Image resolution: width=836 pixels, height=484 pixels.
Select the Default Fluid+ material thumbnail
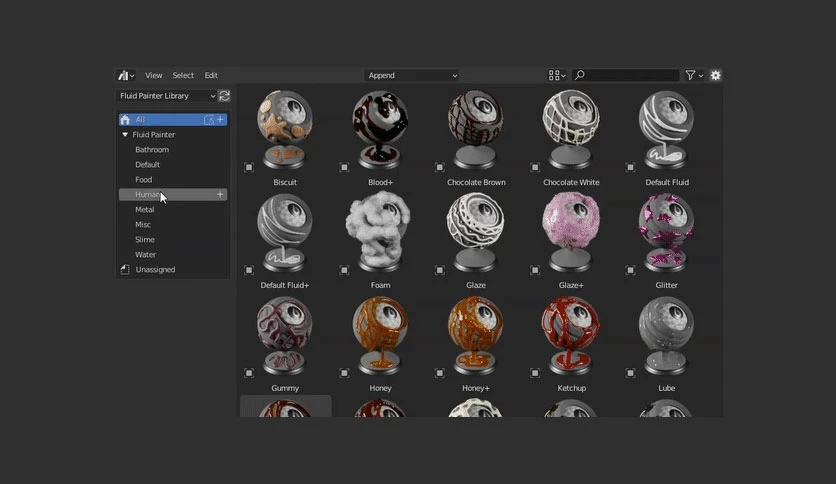click(x=285, y=233)
